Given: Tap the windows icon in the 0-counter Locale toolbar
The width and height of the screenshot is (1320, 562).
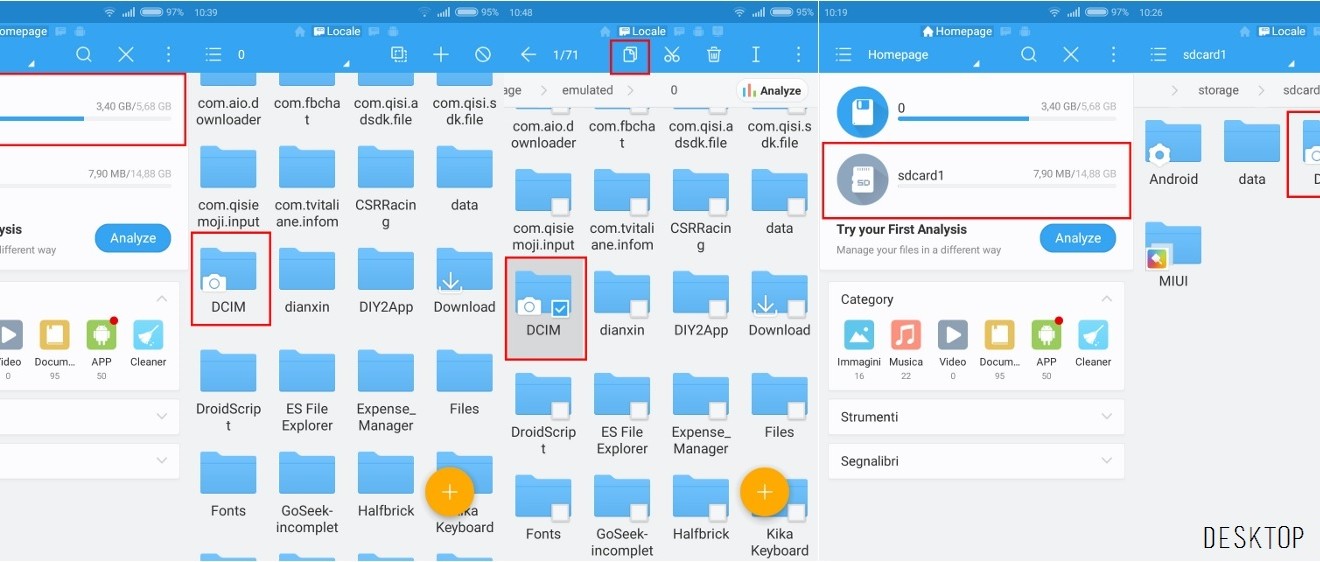Looking at the screenshot, I should (x=399, y=55).
